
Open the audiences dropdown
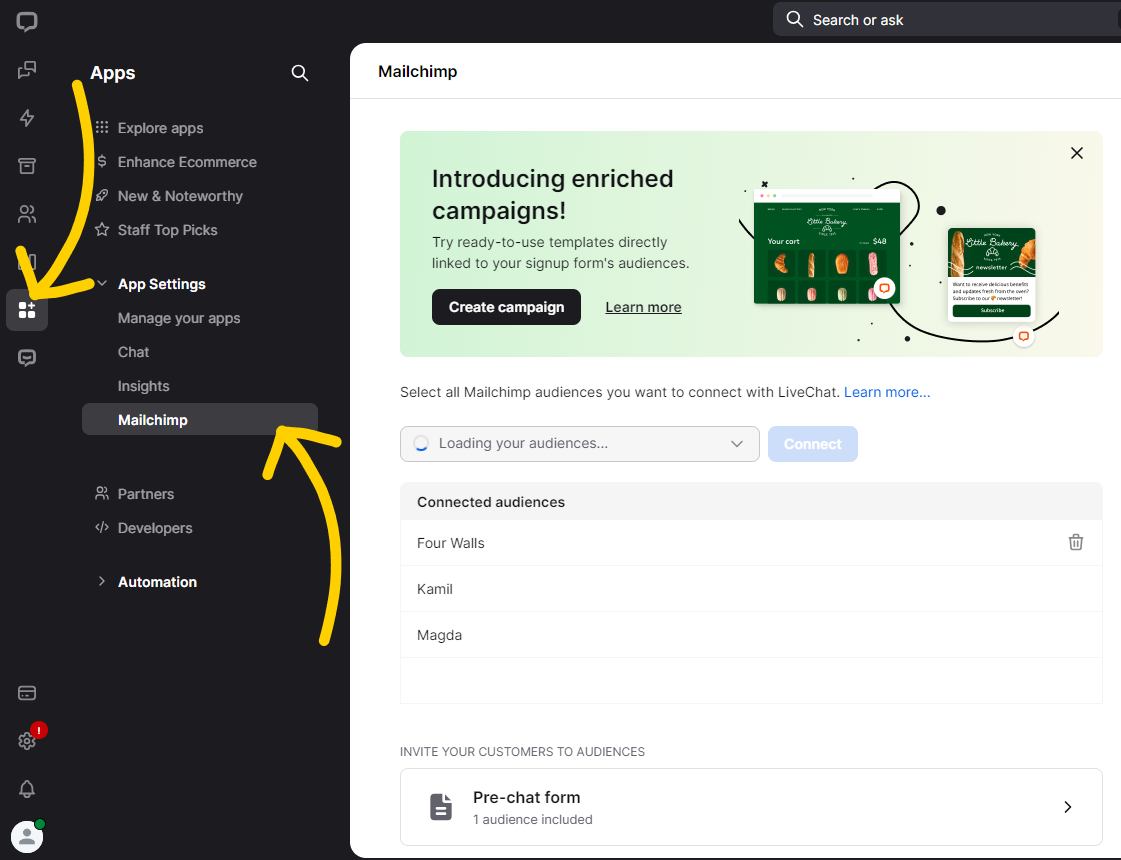(x=580, y=444)
